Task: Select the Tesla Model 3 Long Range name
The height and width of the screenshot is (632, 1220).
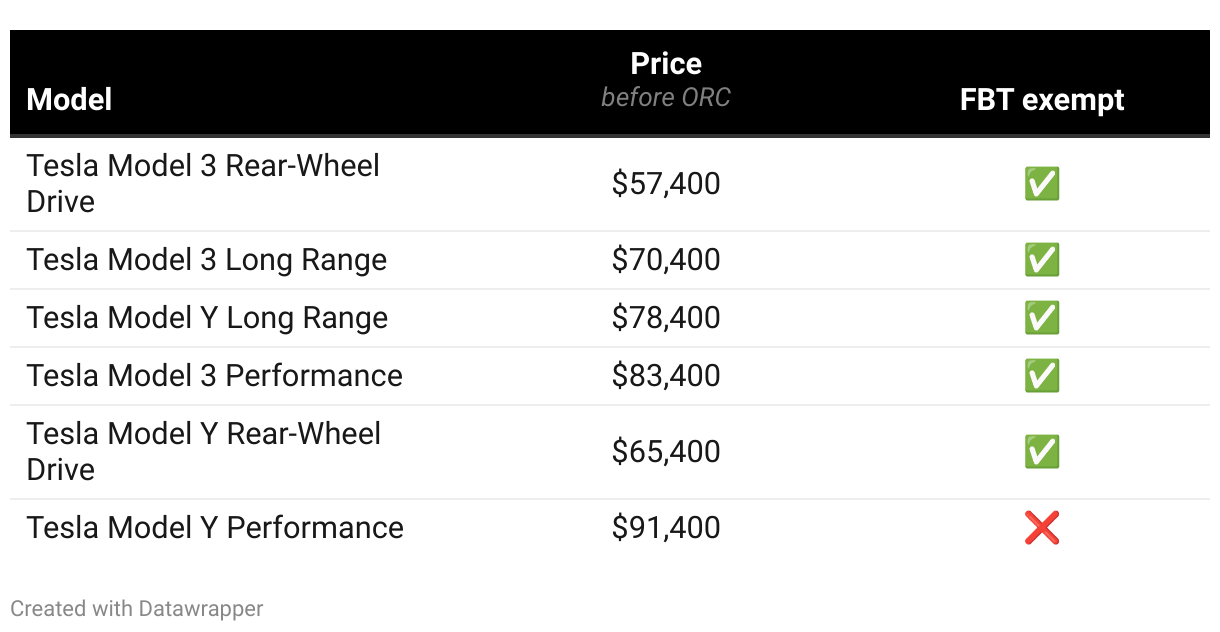Action: (207, 260)
